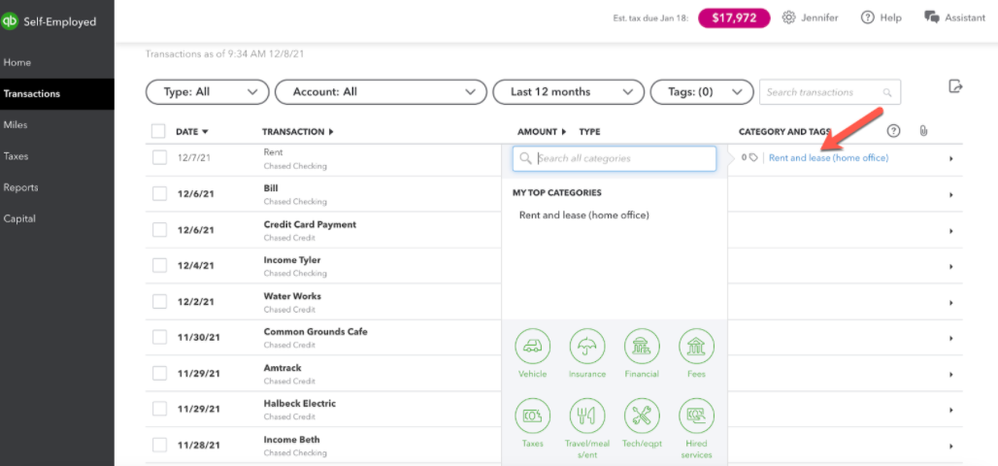
Task: Check the 12/6/21 Bill transaction
Action: tap(159, 194)
